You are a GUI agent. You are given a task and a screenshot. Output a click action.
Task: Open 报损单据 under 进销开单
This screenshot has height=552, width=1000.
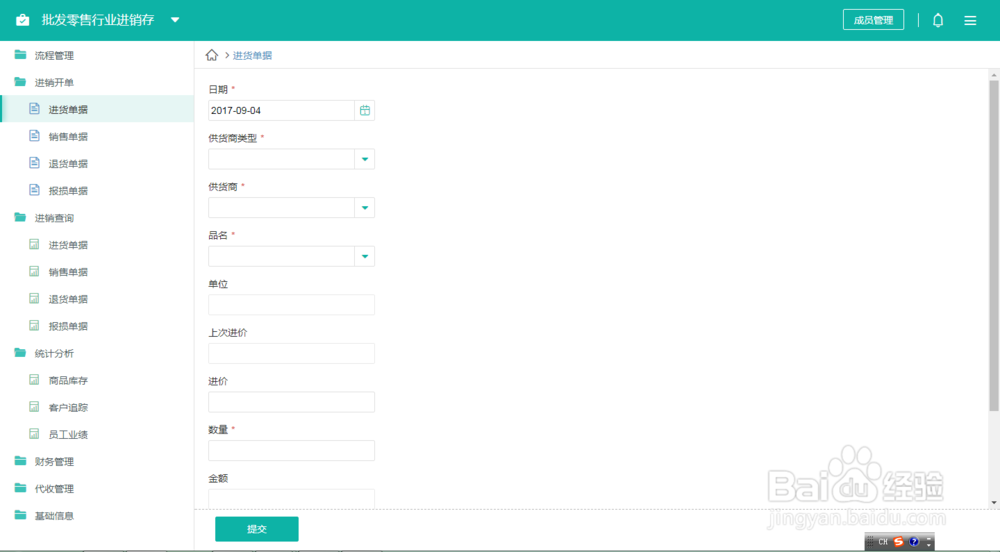click(97, 191)
